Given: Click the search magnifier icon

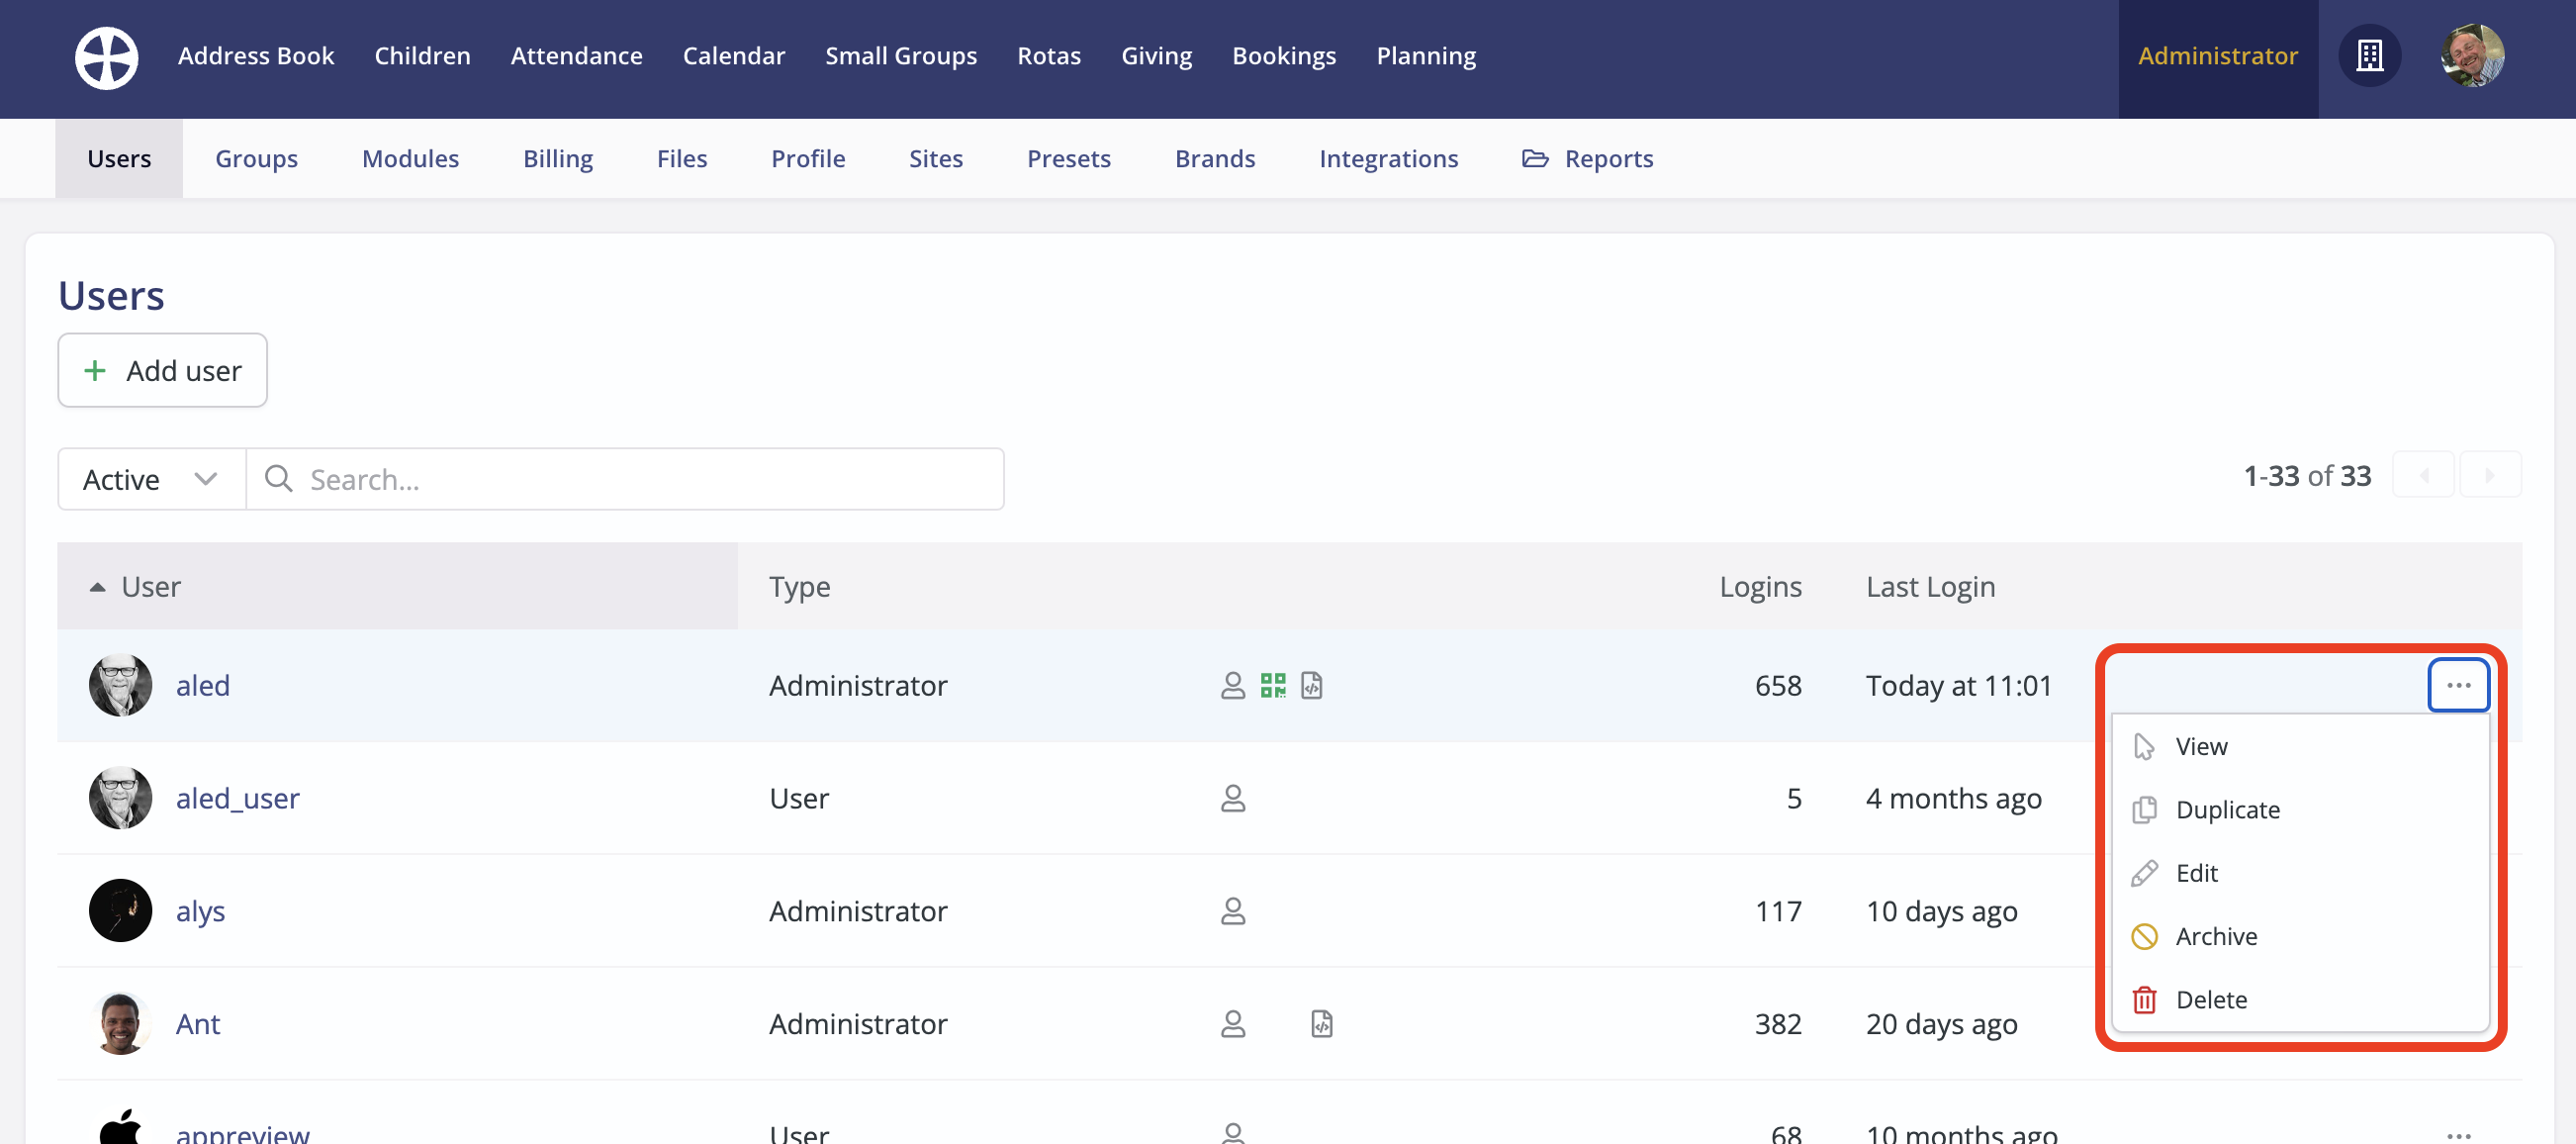Looking at the screenshot, I should click(280, 479).
